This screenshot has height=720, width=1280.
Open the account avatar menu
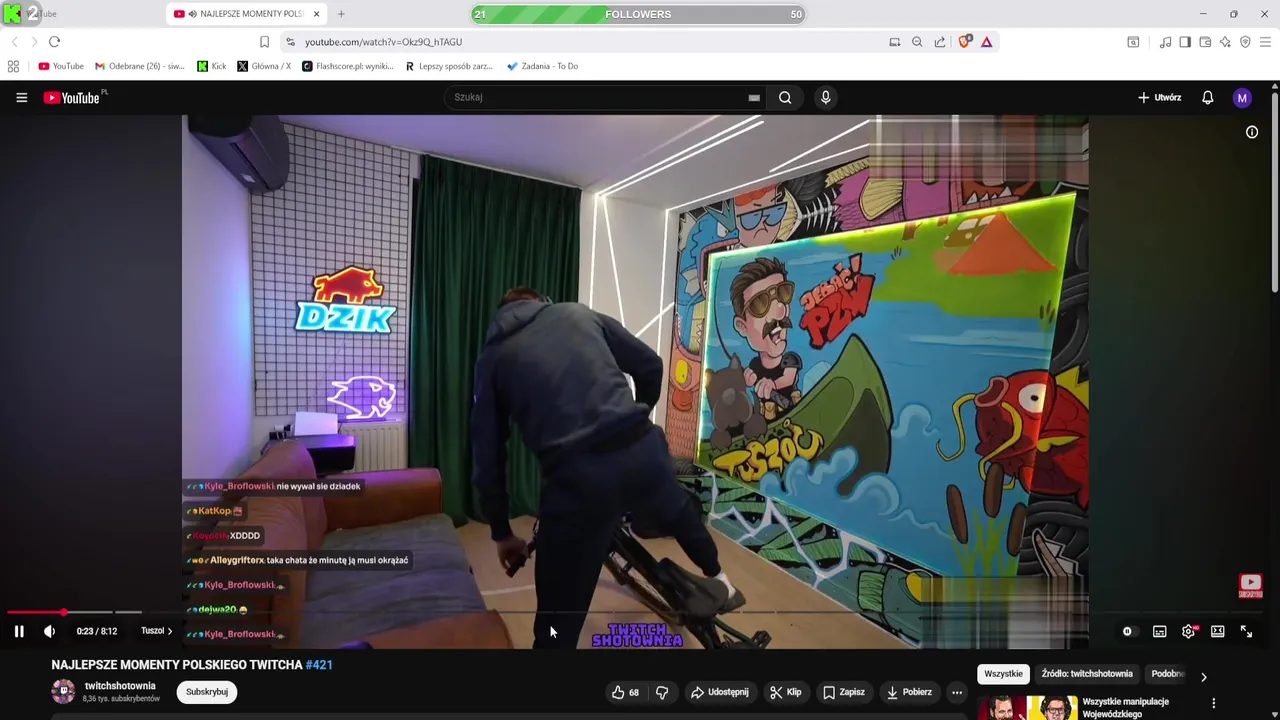pyautogui.click(x=1242, y=98)
